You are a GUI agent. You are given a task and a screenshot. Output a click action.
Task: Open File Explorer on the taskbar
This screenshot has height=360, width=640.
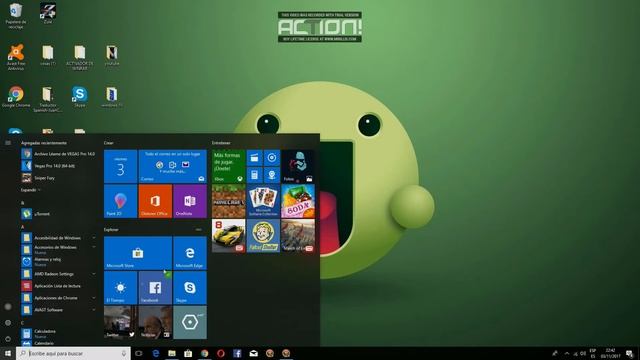[x=172, y=353]
